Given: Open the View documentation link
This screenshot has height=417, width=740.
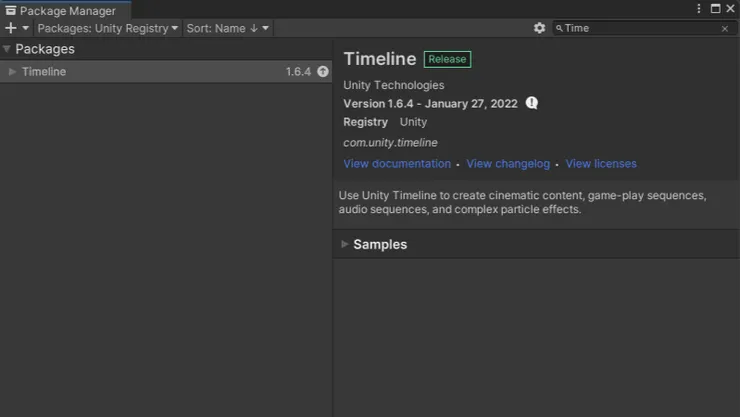Looking at the screenshot, I should click(397, 164).
